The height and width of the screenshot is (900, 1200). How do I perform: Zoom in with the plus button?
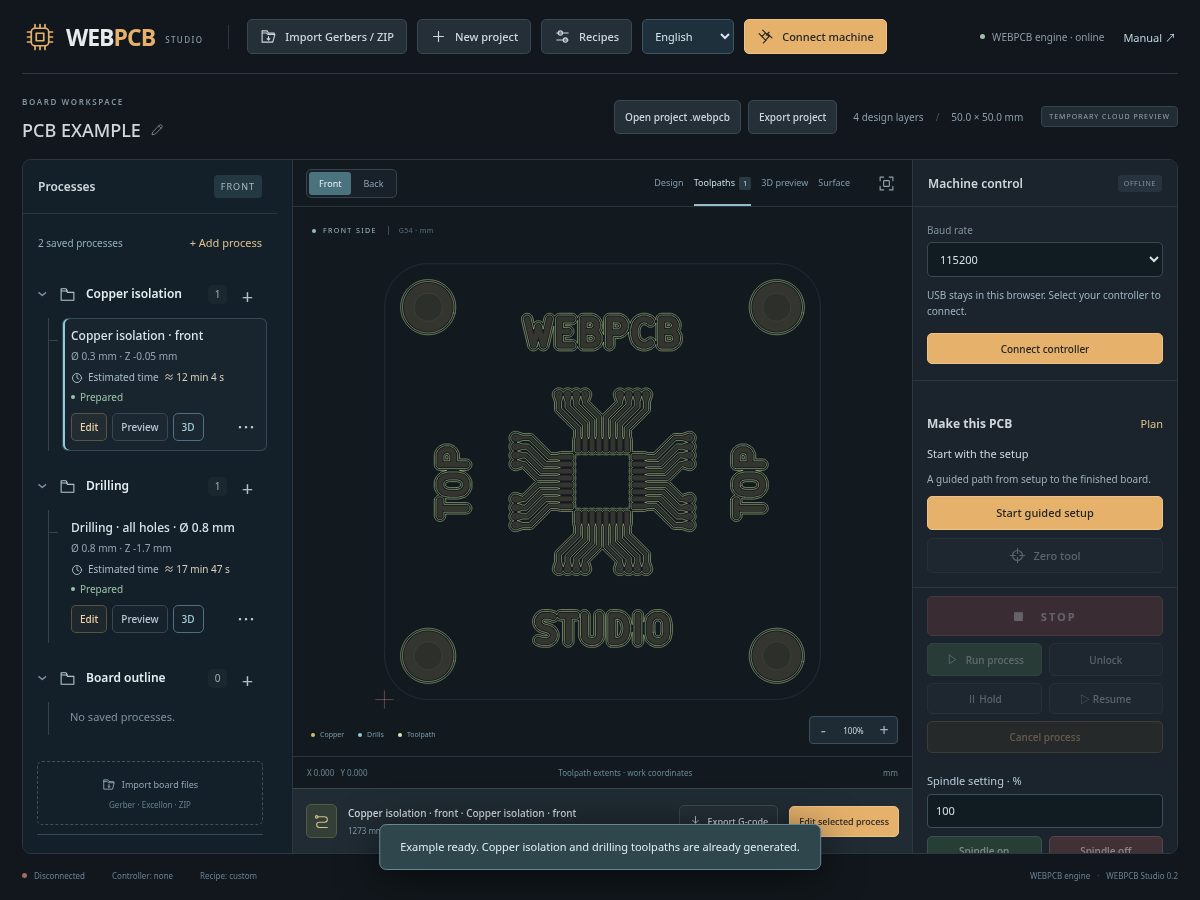(x=884, y=730)
